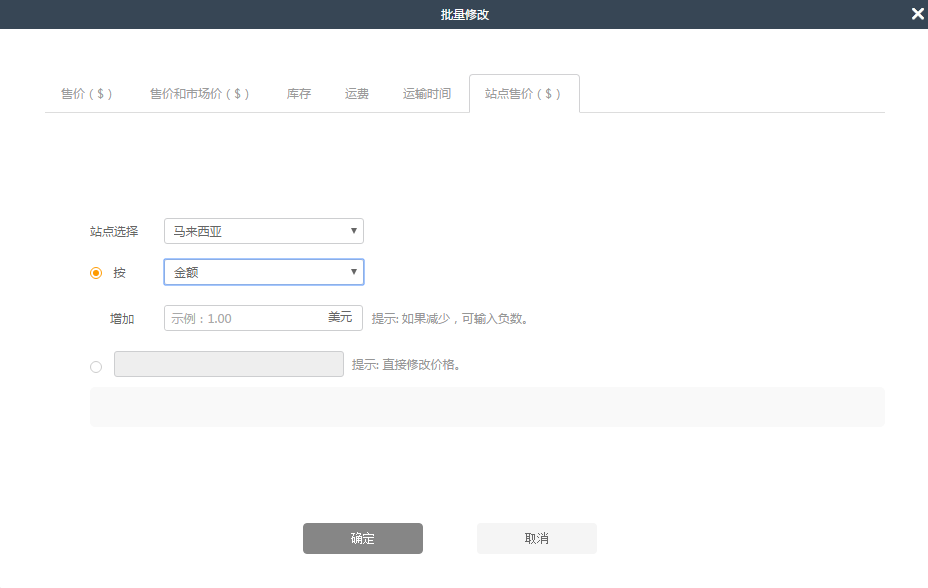Switch to the 售价（$） tab

click(86, 93)
